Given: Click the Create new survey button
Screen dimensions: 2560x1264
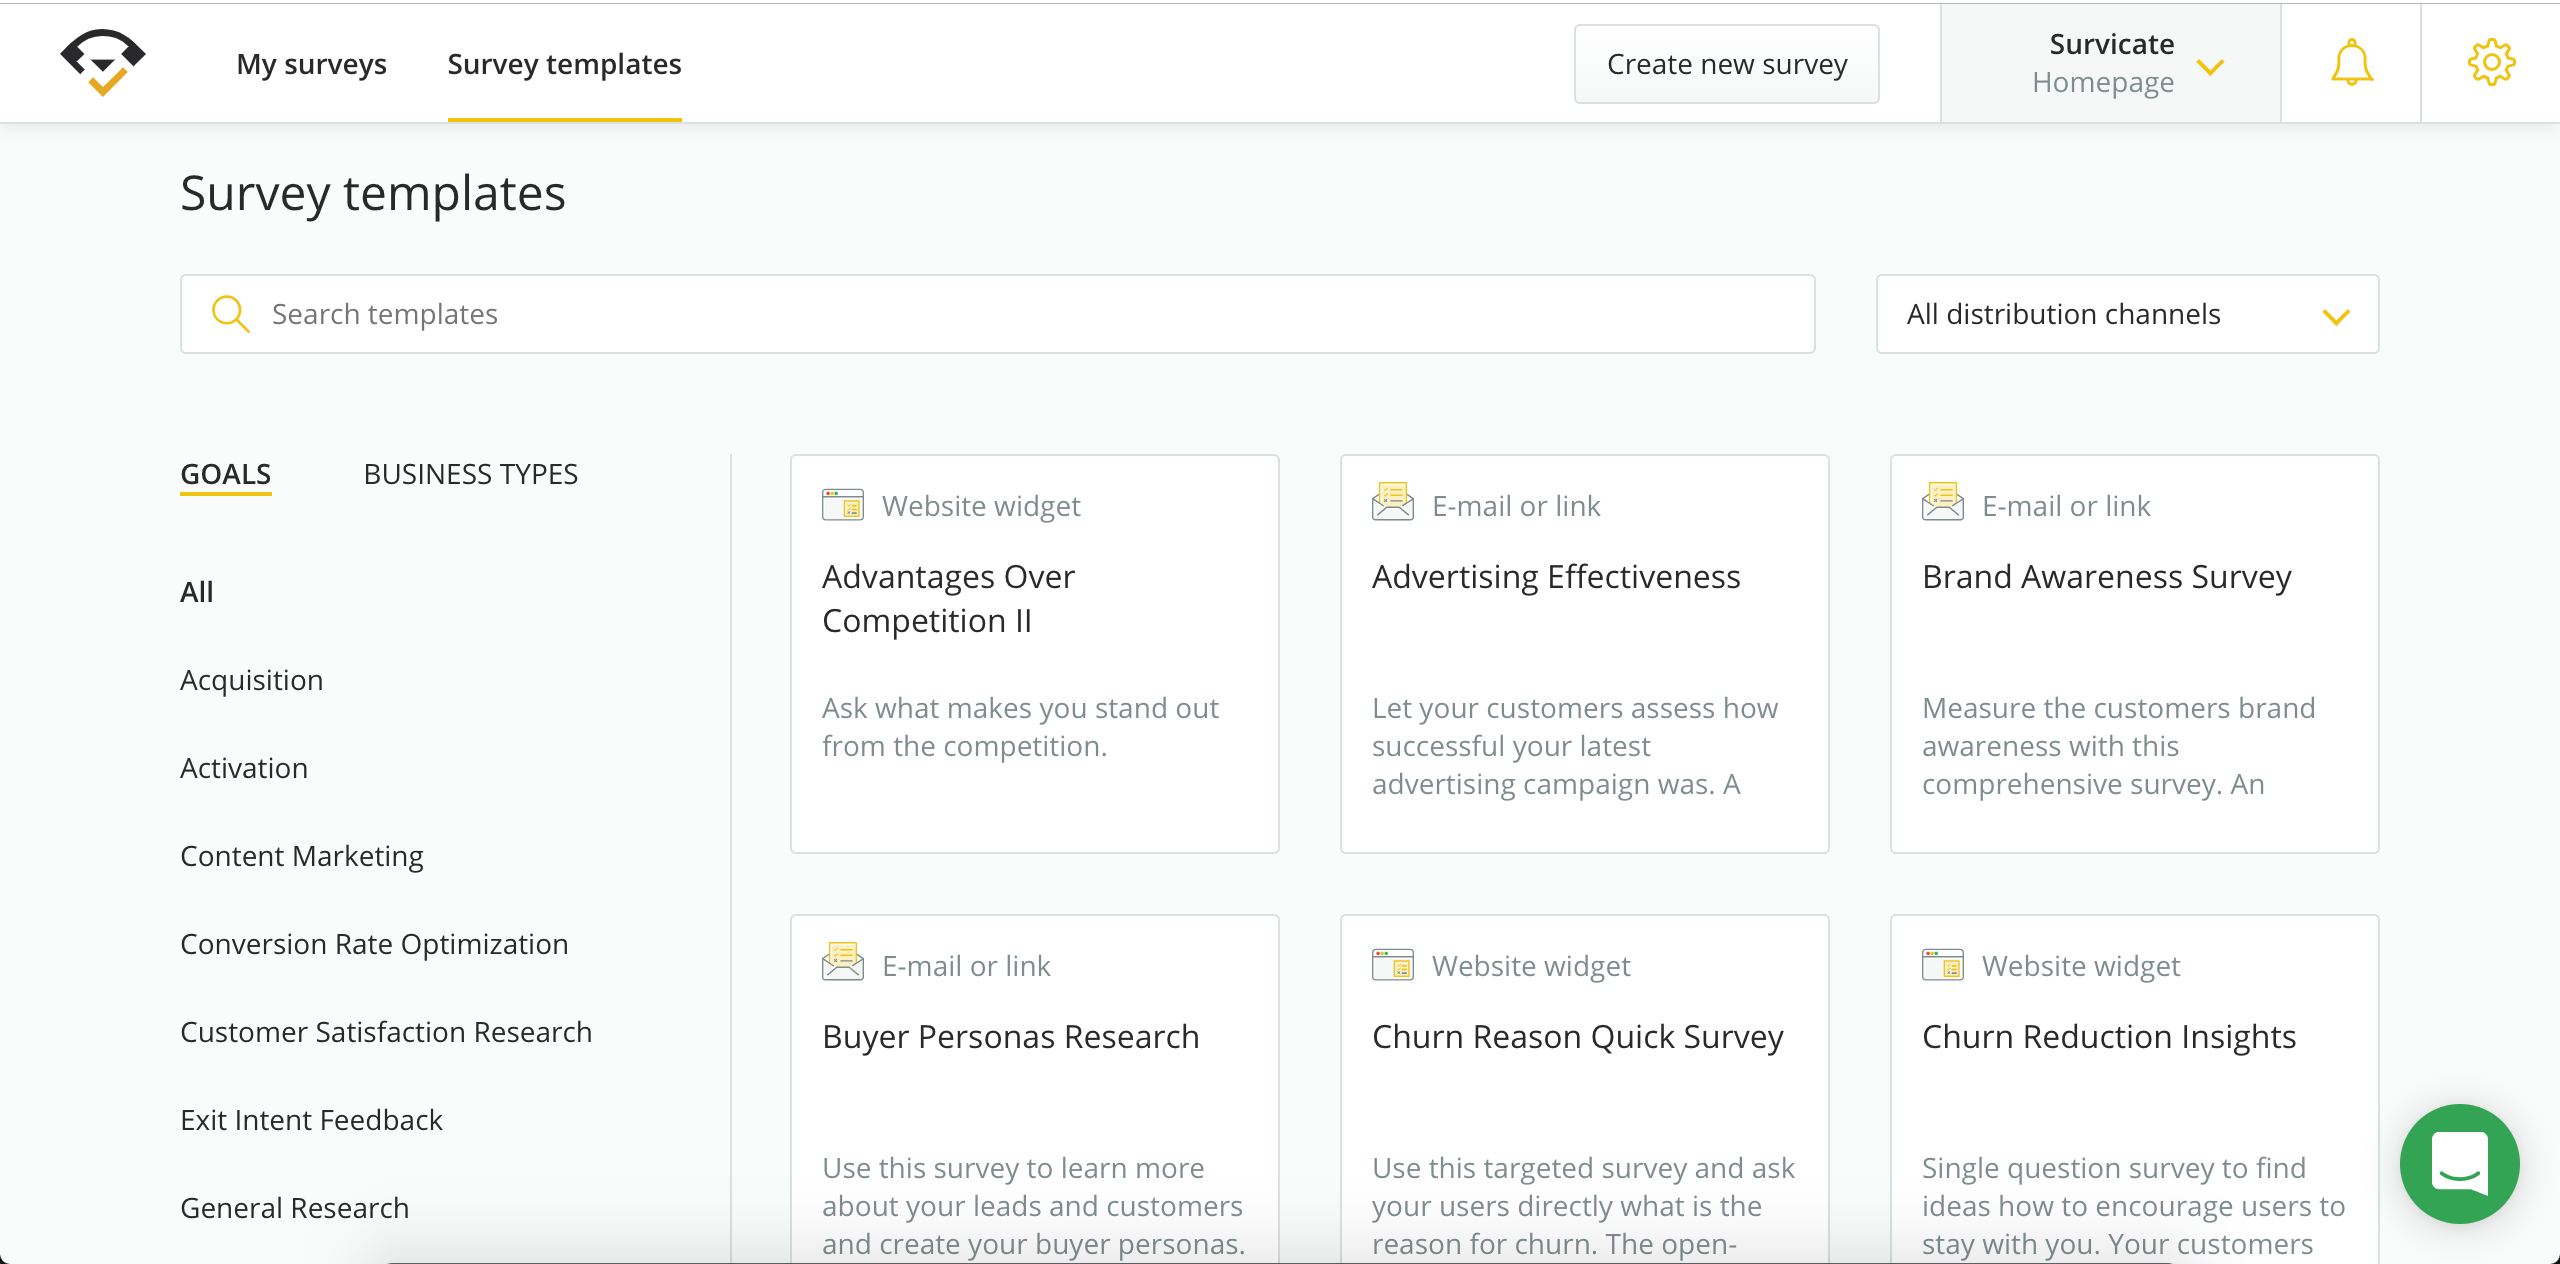Looking at the screenshot, I should (x=1726, y=63).
